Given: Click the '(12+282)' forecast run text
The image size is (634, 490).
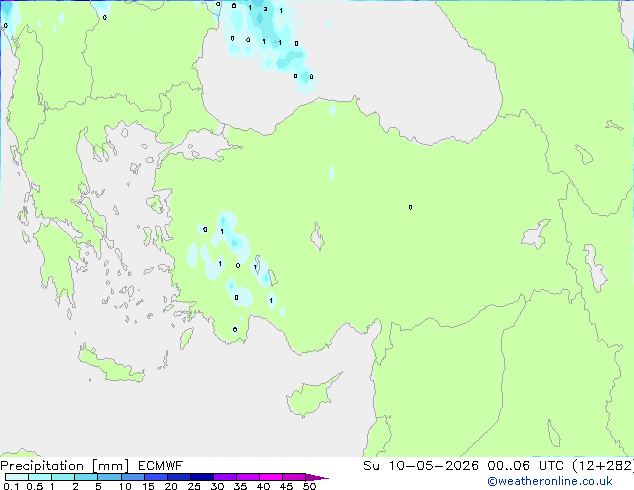Looking at the screenshot, I should (x=603, y=465).
